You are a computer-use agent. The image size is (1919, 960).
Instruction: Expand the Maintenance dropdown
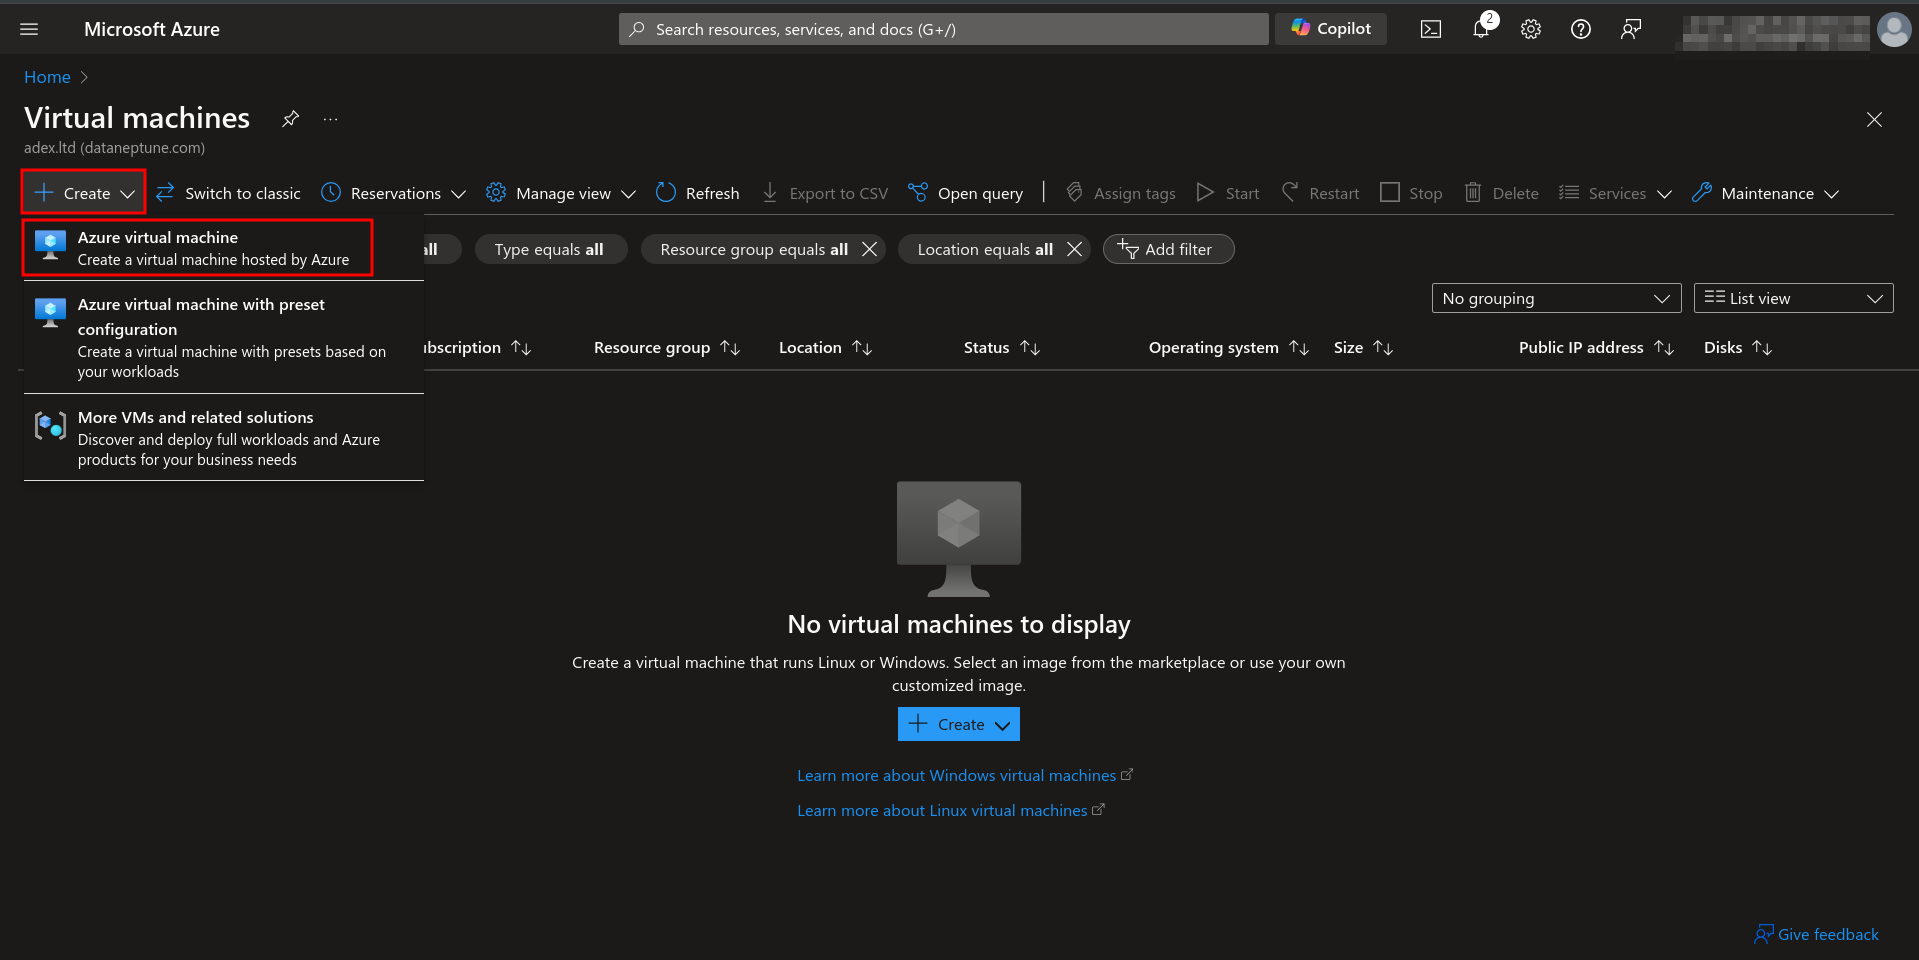tap(1765, 193)
